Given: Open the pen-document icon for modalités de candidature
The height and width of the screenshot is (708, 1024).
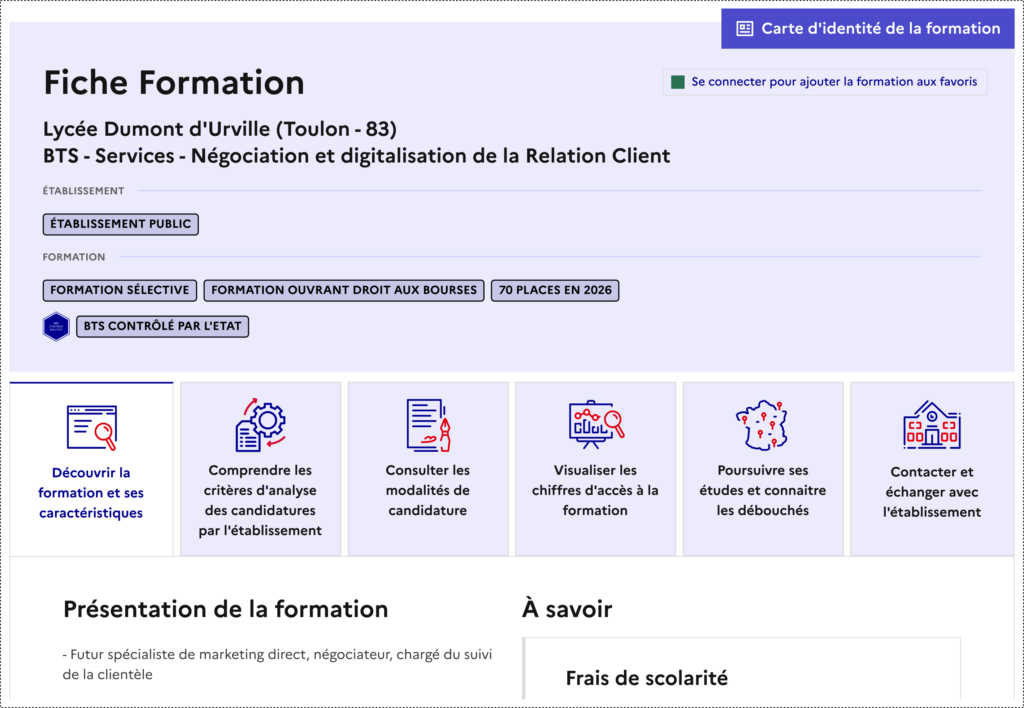Looking at the screenshot, I should point(427,424).
